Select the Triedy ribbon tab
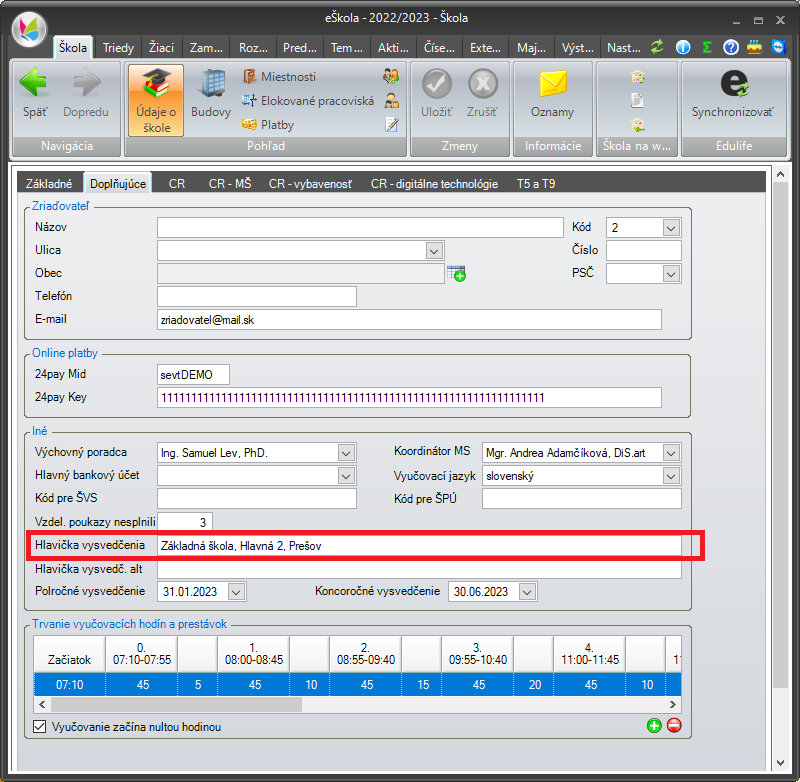The width and height of the screenshot is (800, 782). coord(118,48)
